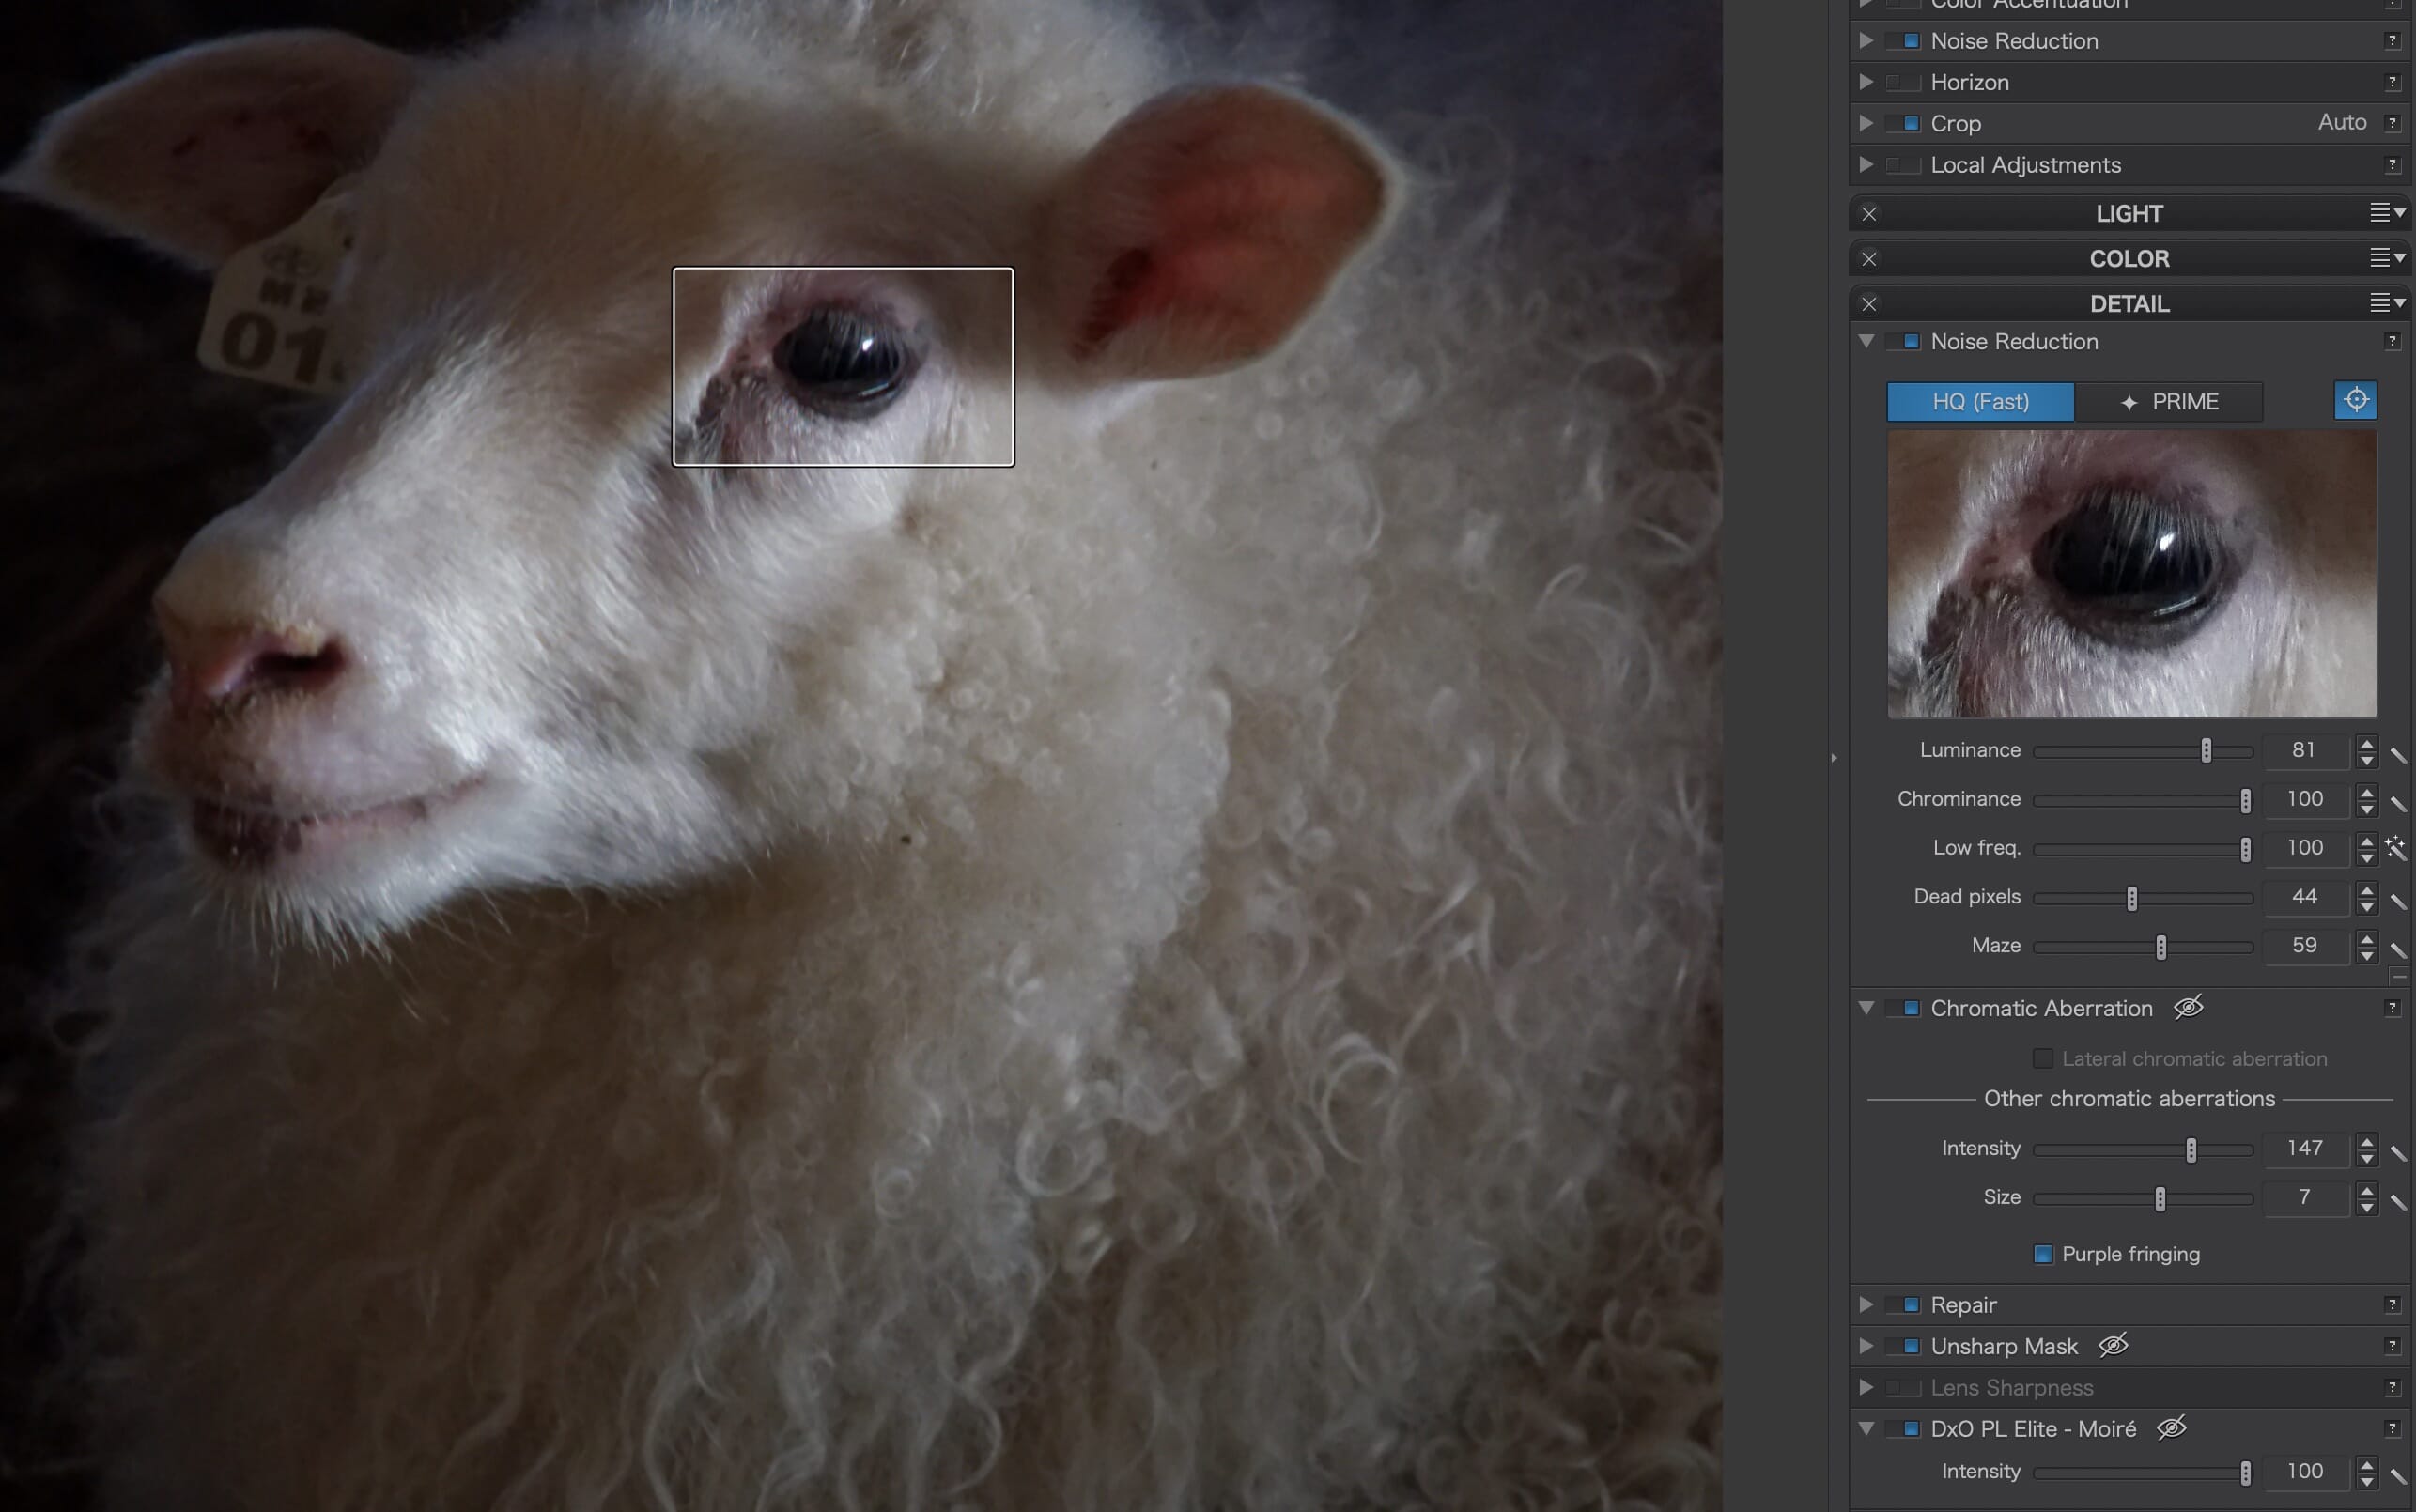Close the COLOR palette with X
Image resolution: width=2416 pixels, height=1512 pixels.
(1868, 259)
